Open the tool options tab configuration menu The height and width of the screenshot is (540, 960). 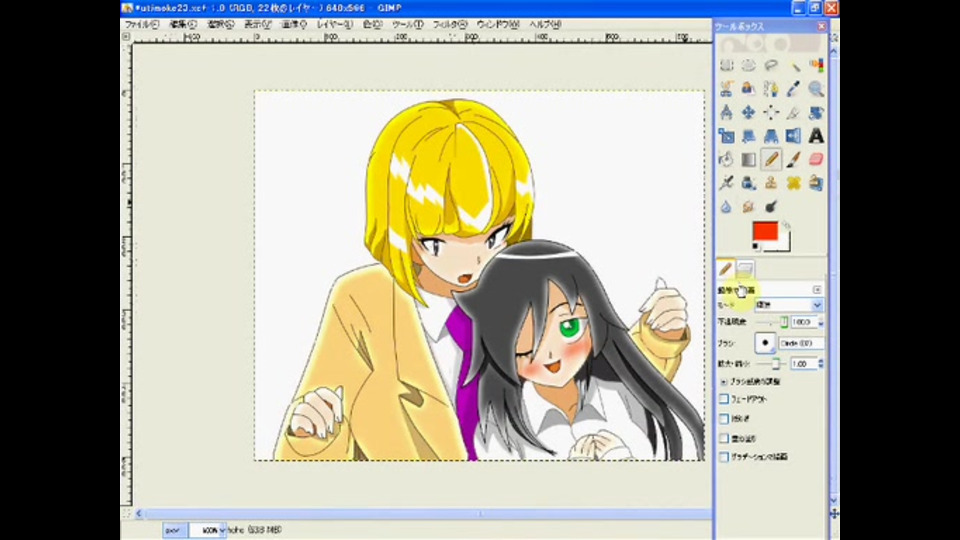click(x=817, y=290)
